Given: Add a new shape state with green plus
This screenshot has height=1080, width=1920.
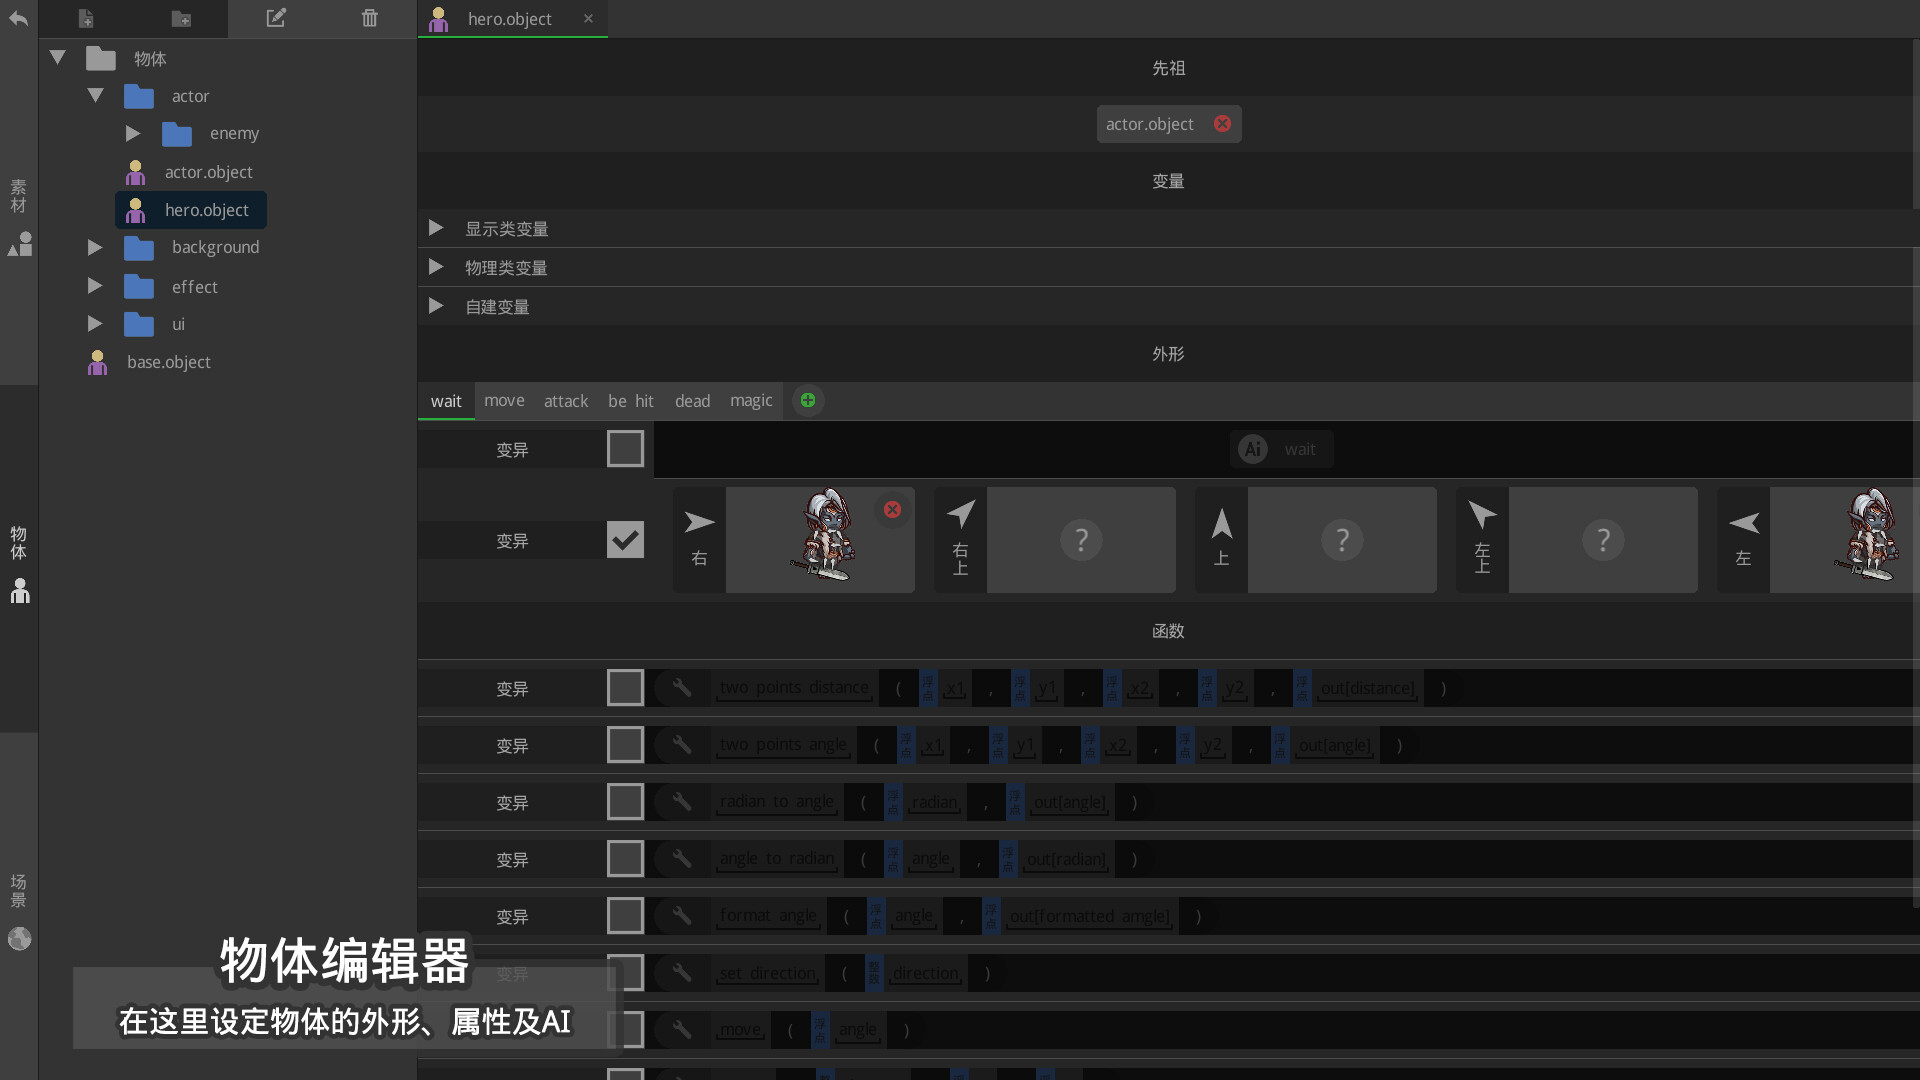Looking at the screenshot, I should [808, 401].
